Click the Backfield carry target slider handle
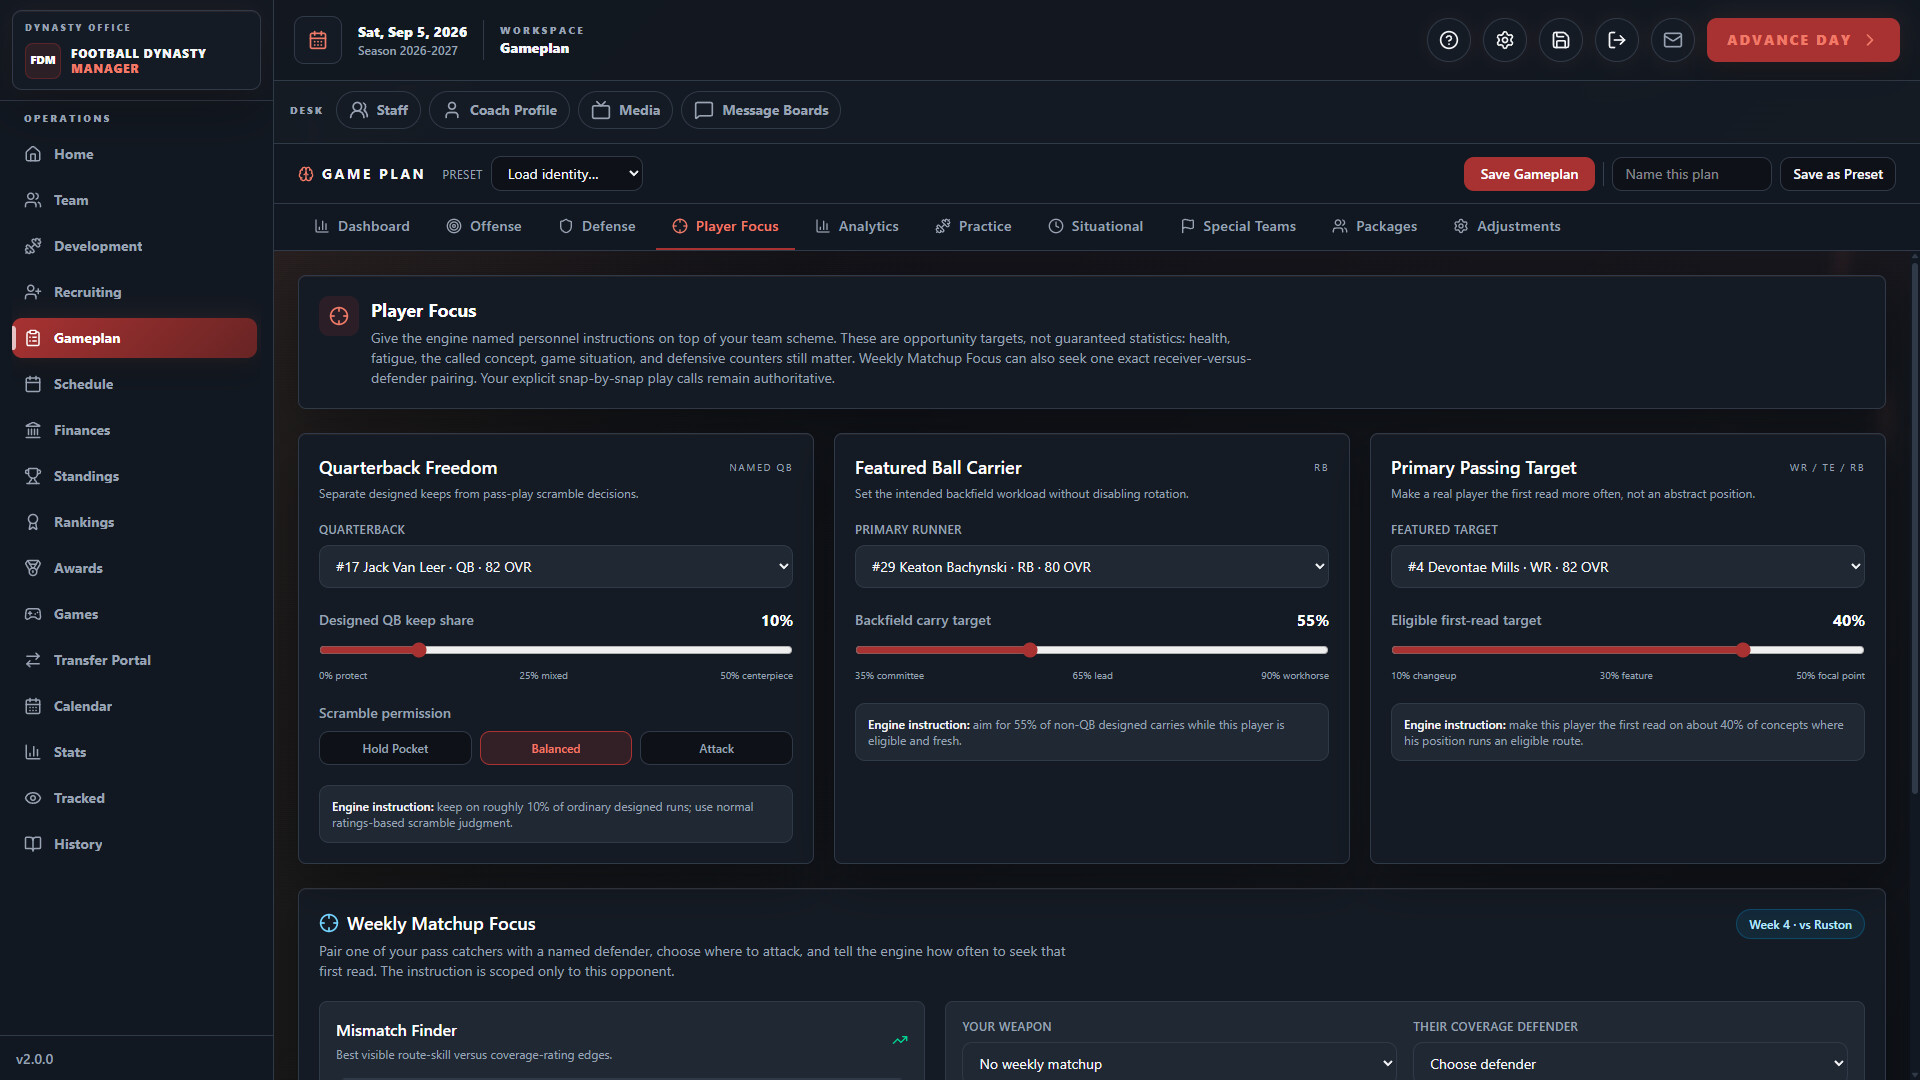1920x1080 pixels. [x=1030, y=650]
